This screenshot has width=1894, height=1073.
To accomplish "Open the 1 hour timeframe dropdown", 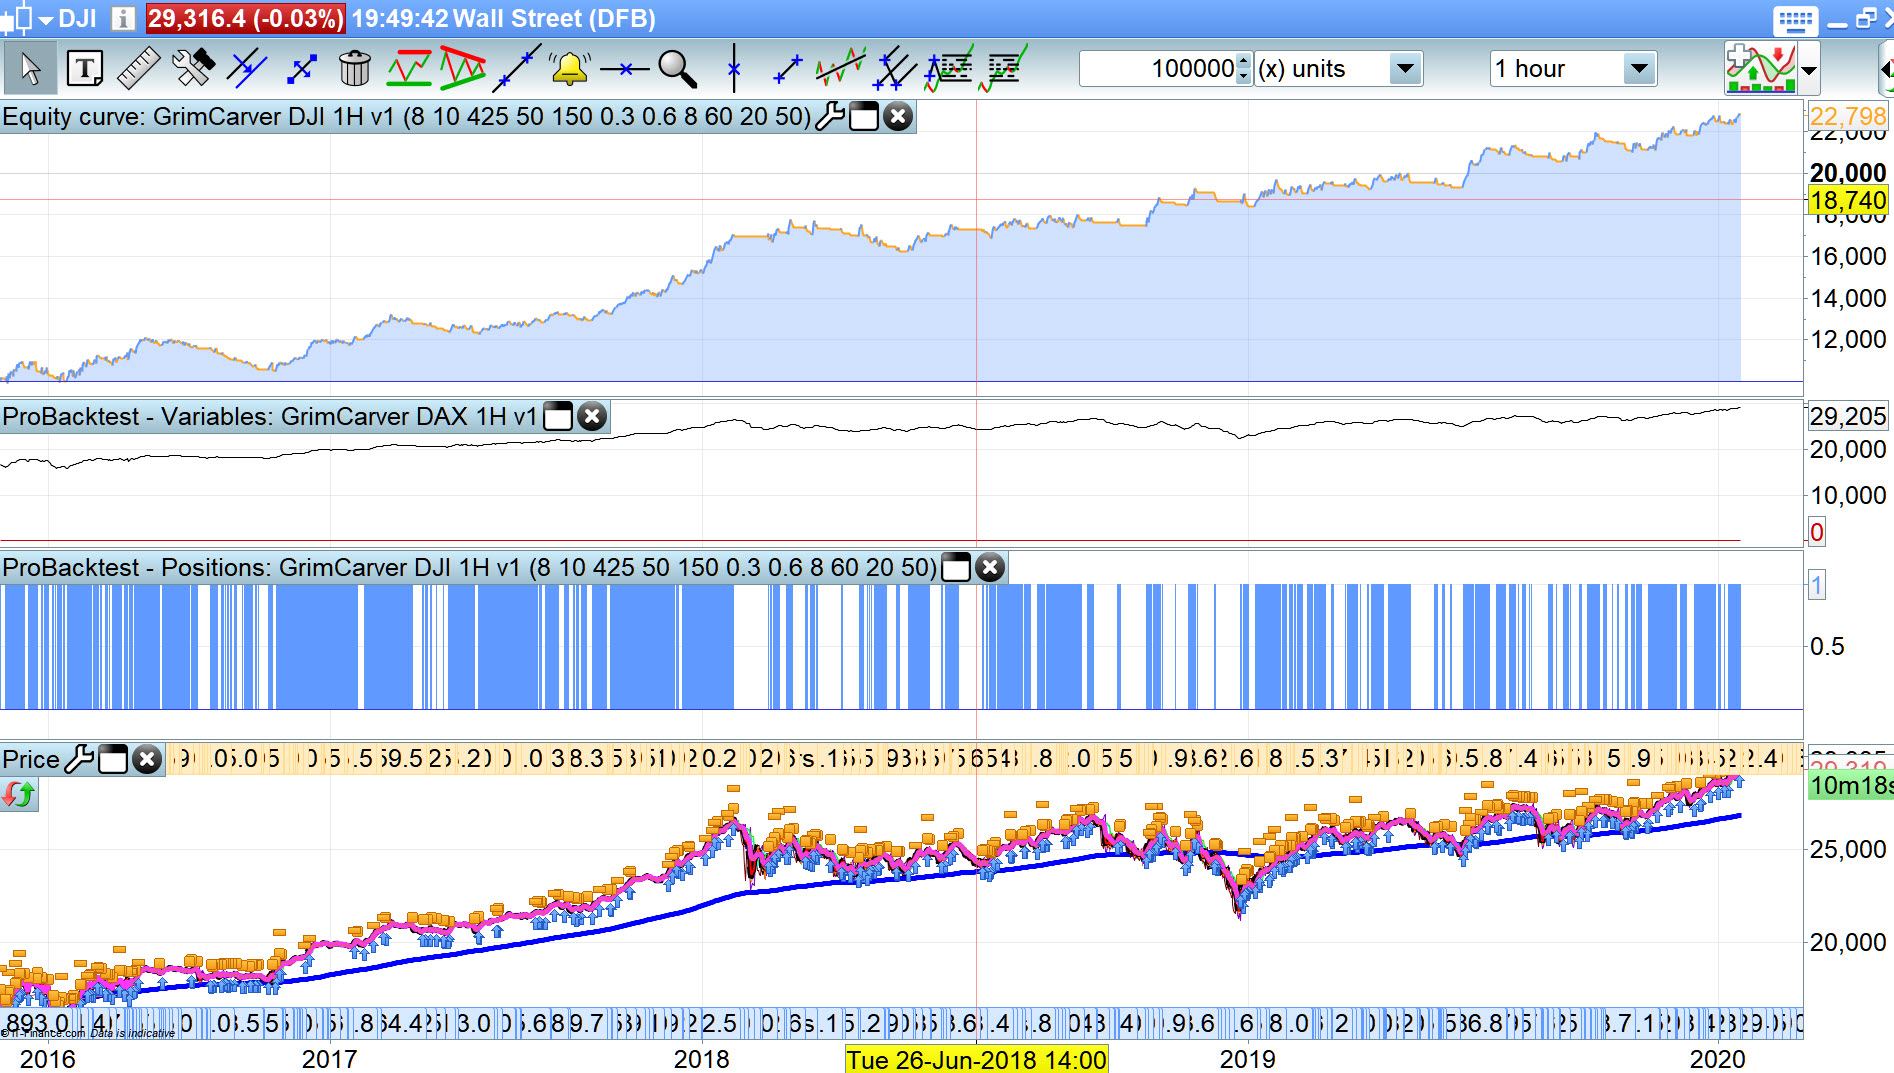I will (x=1638, y=69).
